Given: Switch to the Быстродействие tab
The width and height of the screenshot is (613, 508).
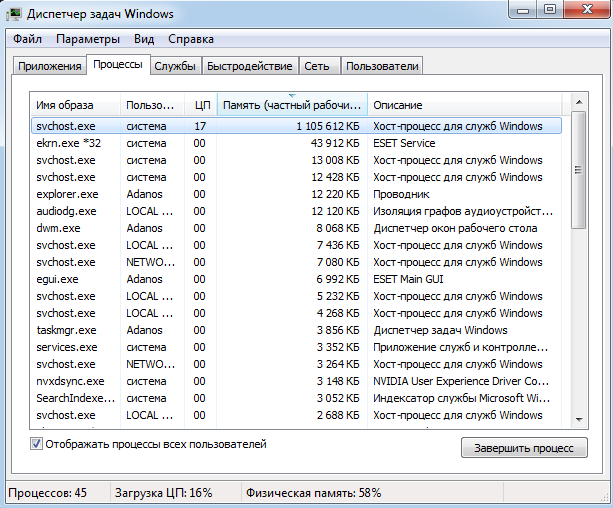Looking at the screenshot, I should tap(250, 66).
